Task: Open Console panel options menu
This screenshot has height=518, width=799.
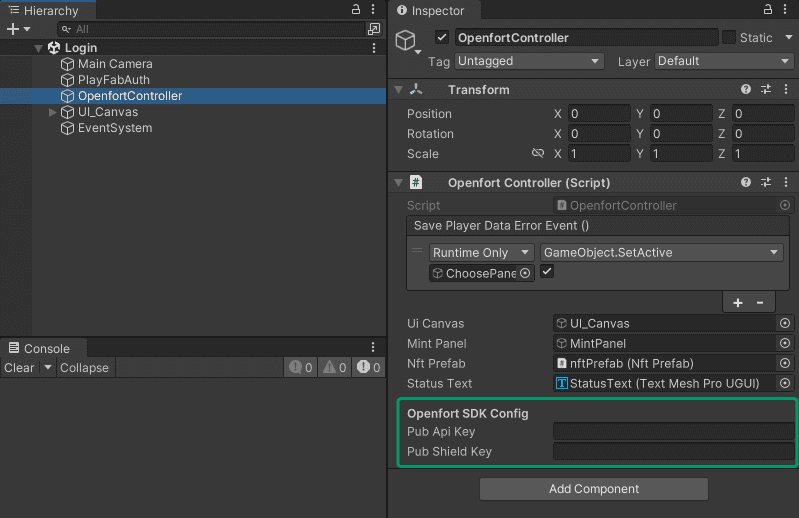Action: pyautogui.click(x=373, y=347)
